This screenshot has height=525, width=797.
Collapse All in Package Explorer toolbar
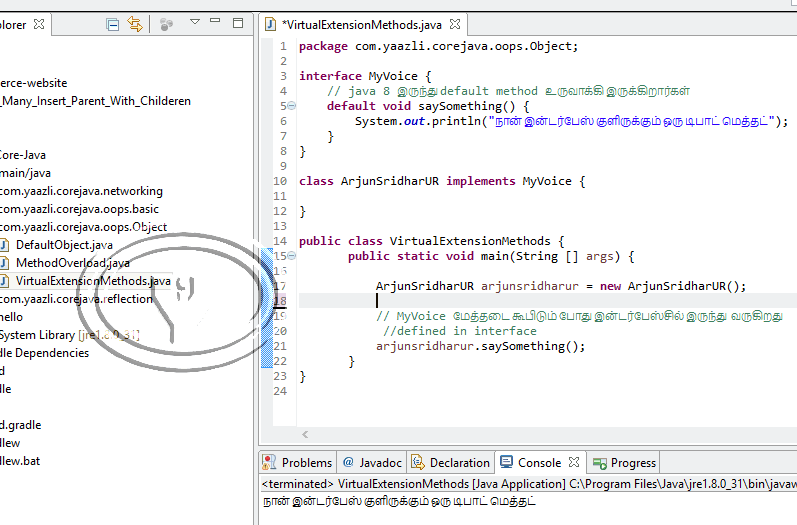point(112,24)
